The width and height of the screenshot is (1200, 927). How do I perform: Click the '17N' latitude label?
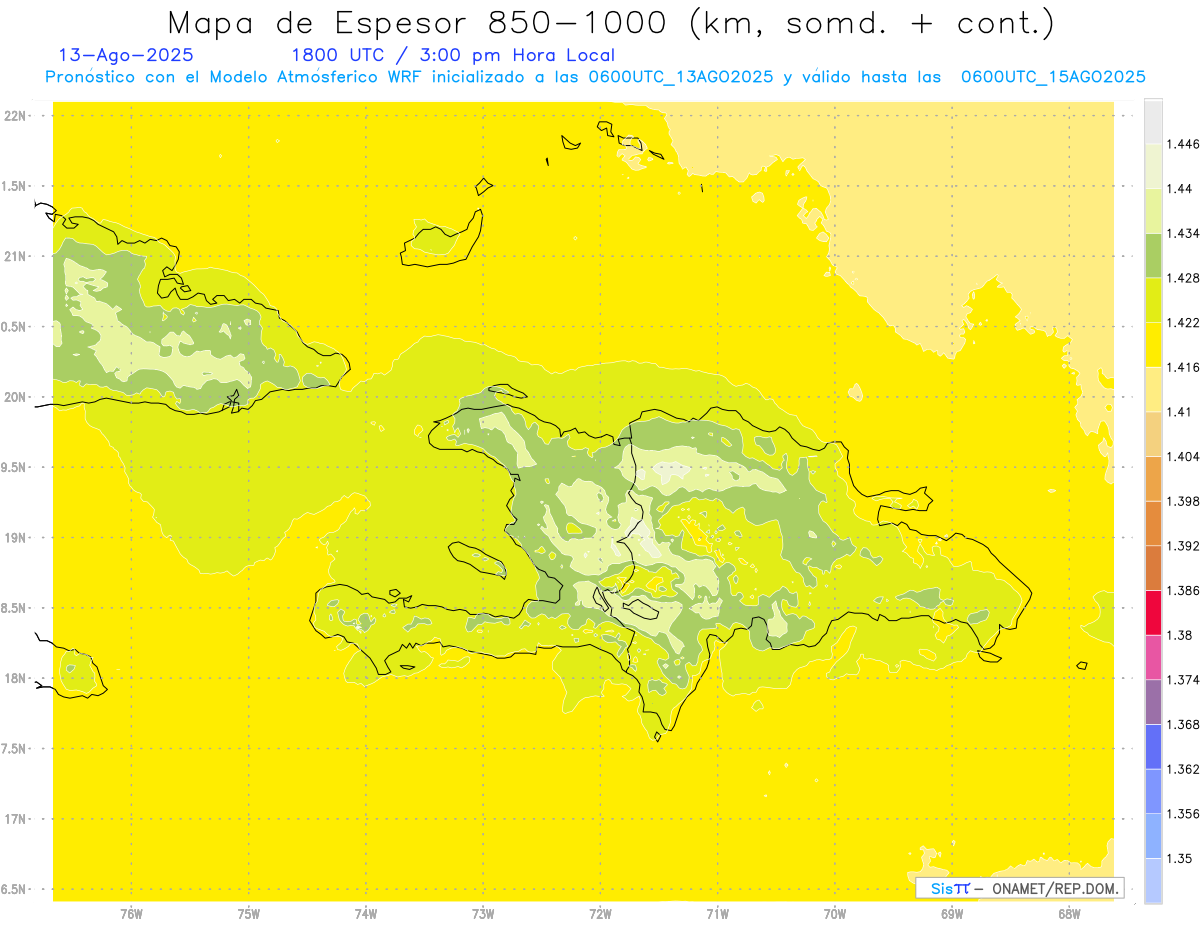(17, 820)
